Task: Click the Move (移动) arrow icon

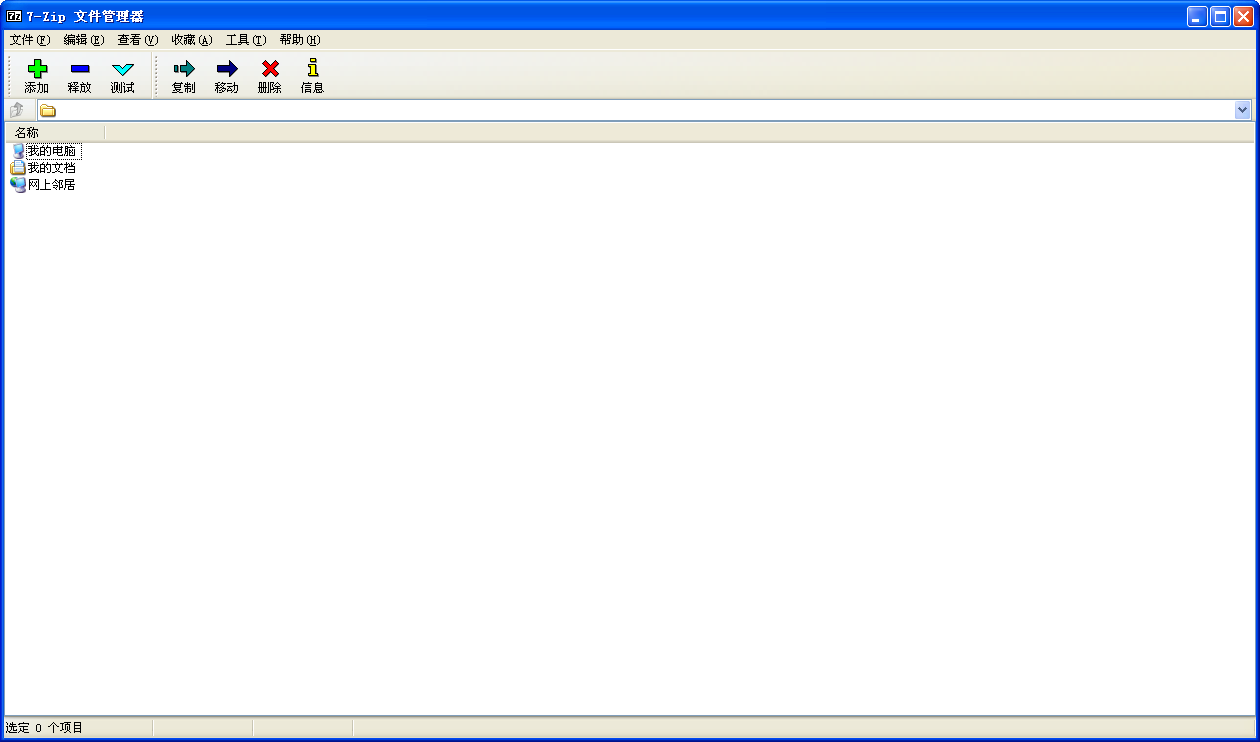Action: [227, 69]
